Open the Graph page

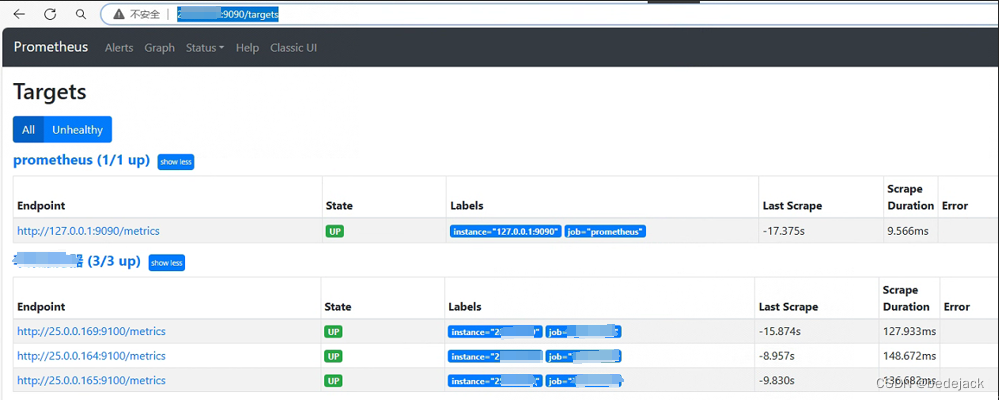pos(159,48)
